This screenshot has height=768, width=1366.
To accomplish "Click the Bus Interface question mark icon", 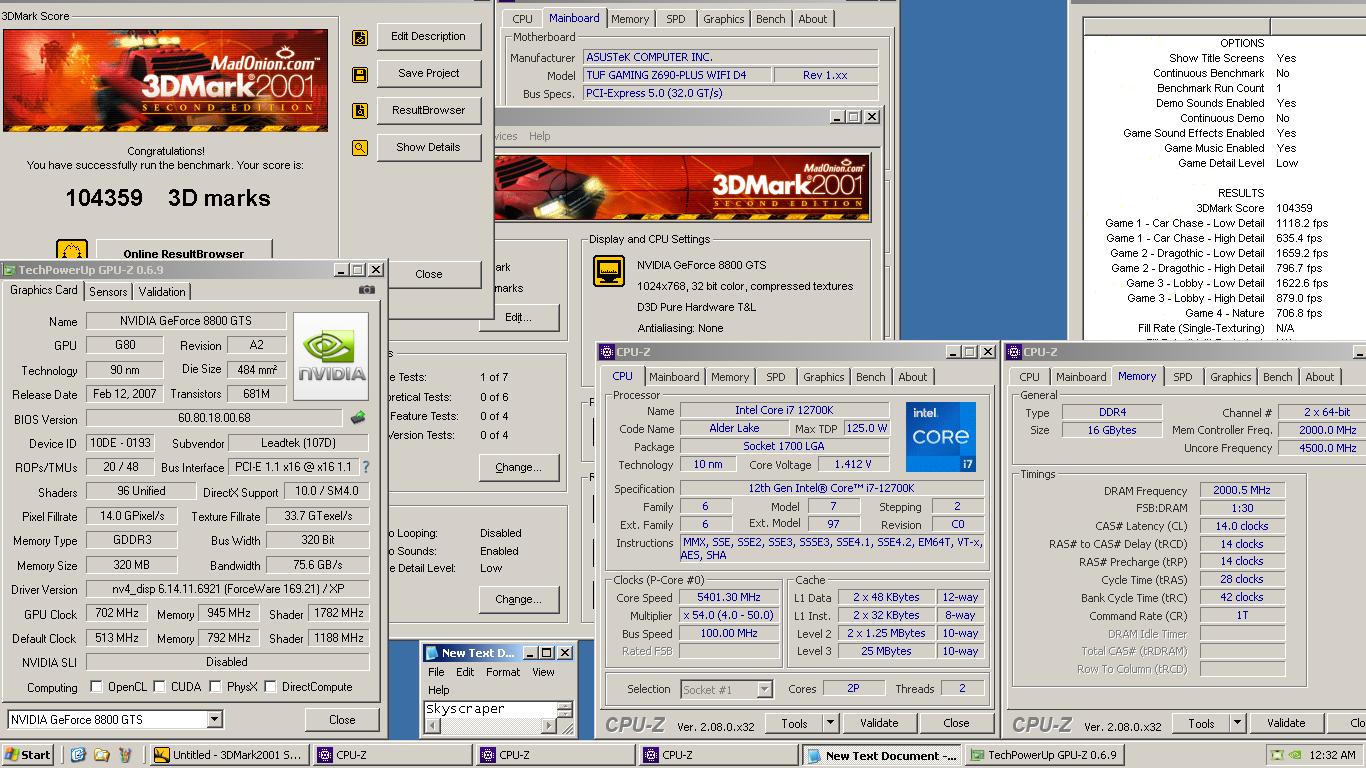I will 366,467.
